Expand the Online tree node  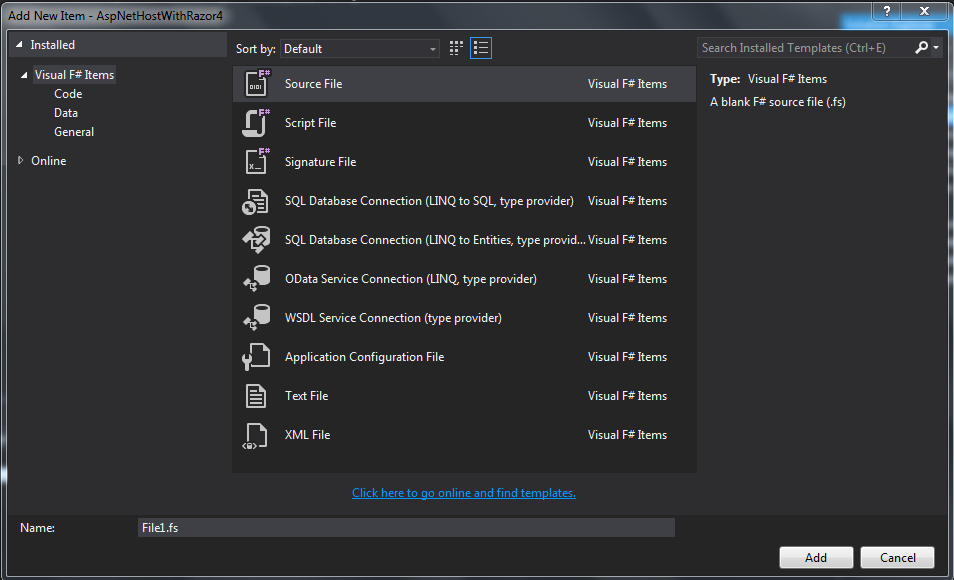click(x=21, y=161)
